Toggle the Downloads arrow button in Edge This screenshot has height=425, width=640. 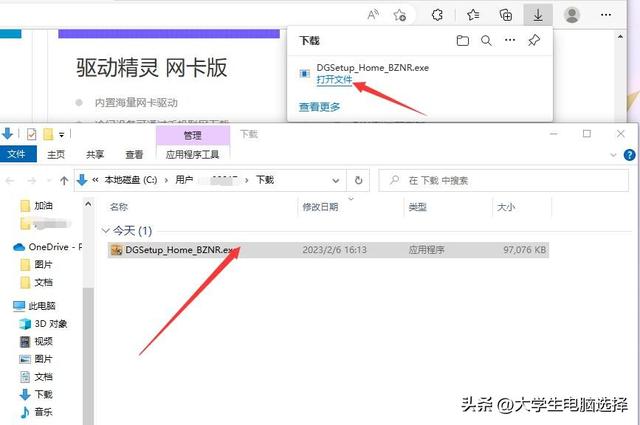pyautogui.click(x=538, y=15)
